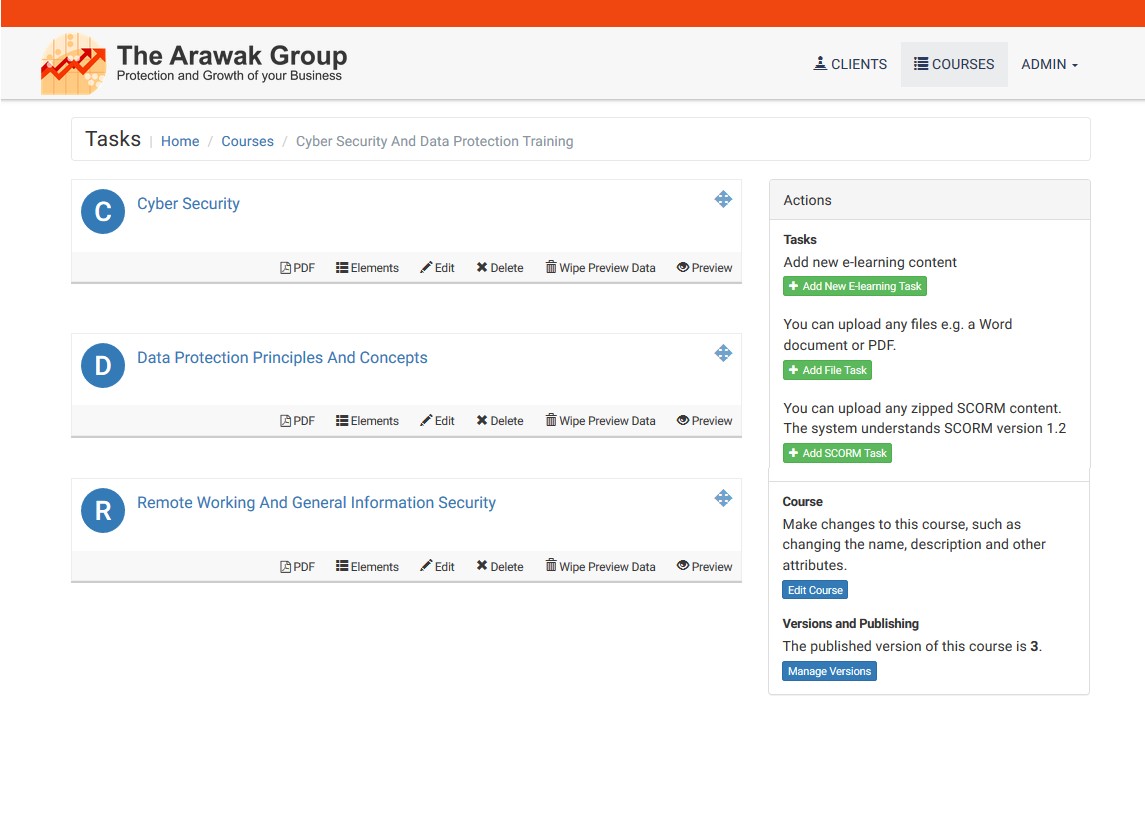Viewport: 1145px width, 813px height.
Task: View Elements of Data Protection Principles task
Action: click(x=367, y=421)
